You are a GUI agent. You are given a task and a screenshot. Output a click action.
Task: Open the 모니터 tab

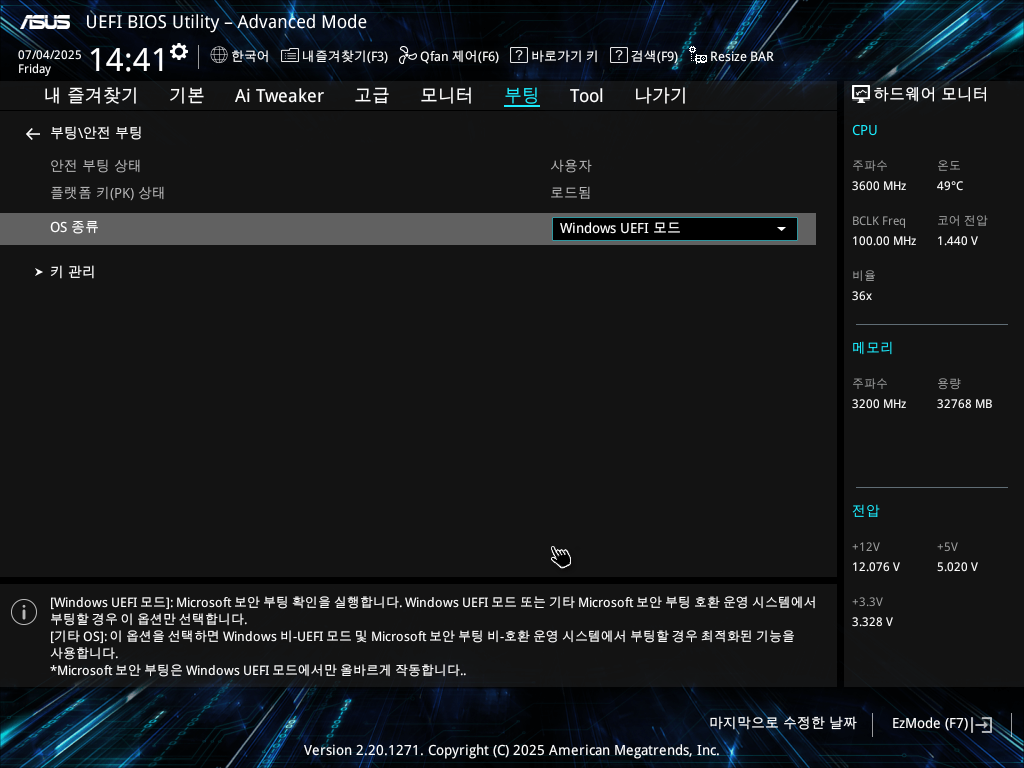pos(446,96)
